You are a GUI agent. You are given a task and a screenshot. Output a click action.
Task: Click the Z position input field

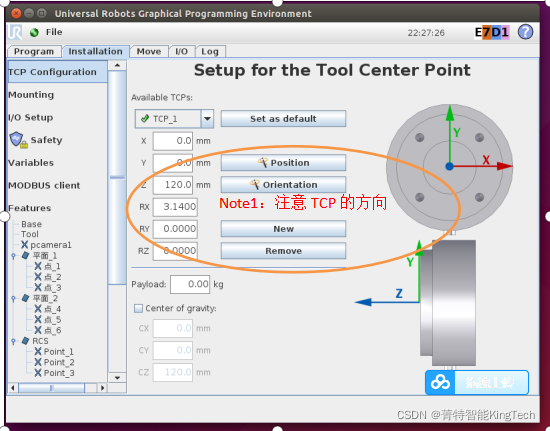coord(173,184)
